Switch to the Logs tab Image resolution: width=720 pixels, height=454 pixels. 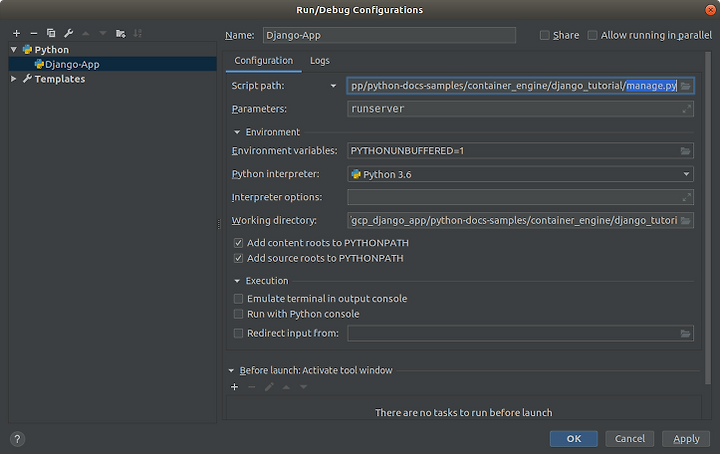point(320,61)
